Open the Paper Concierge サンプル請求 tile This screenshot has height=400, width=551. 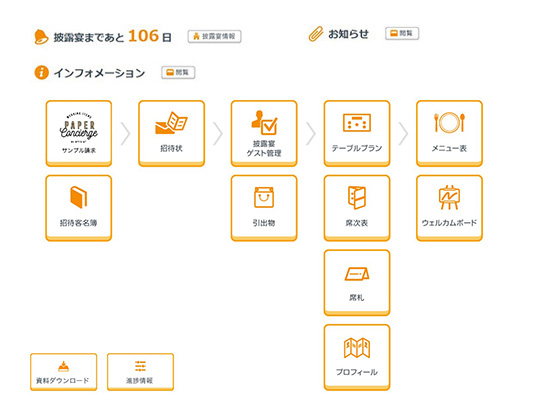[79, 133]
